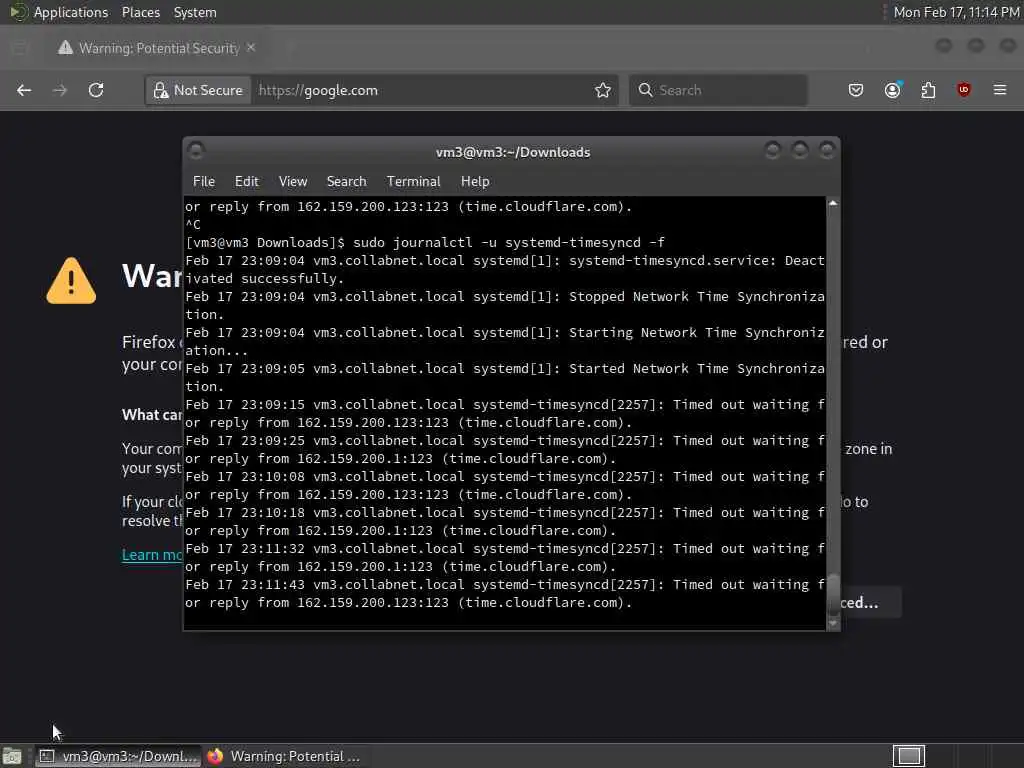Click the terminal scrollbar down arrow
1024x768 pixels.
tap(833, 622)
